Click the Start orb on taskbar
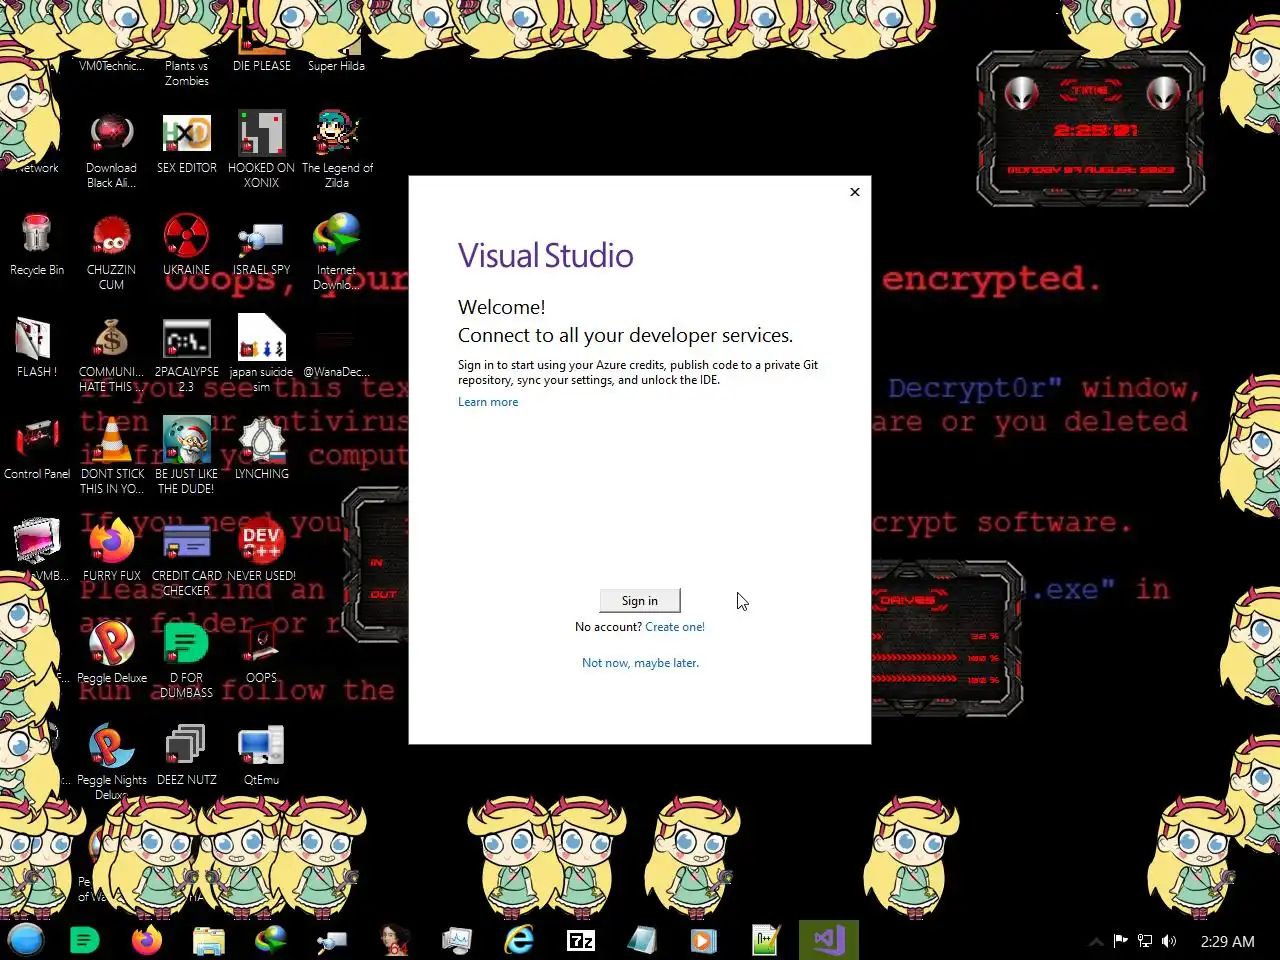The height and width of the screenshot is (960, 1280). pyautogui.click(x=26, y=940)
